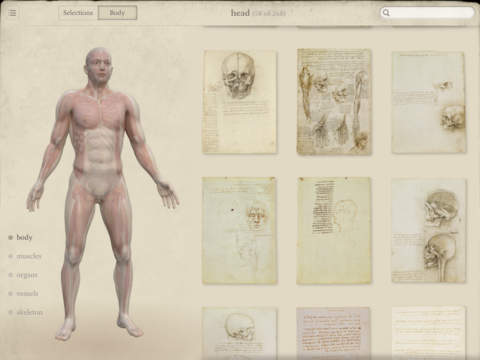Open the sheet with small skull sketch at right
This screenshot has width=480, height=360.
click(428, 102)
